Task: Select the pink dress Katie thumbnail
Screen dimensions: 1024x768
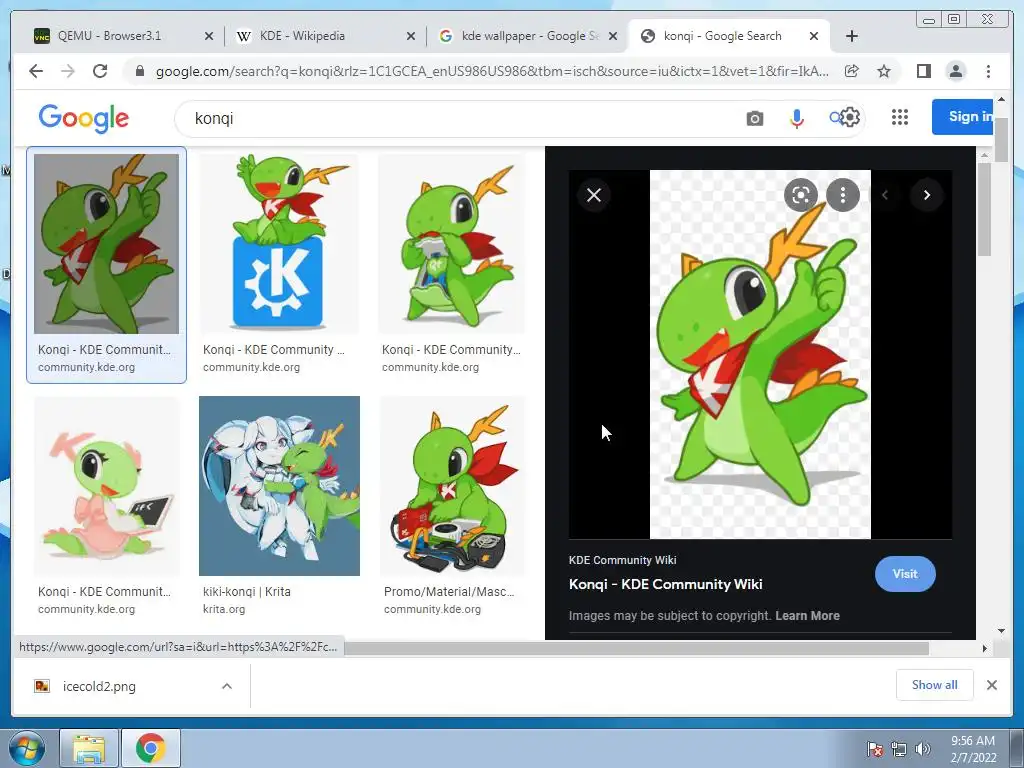Action: tap(107, 486)
